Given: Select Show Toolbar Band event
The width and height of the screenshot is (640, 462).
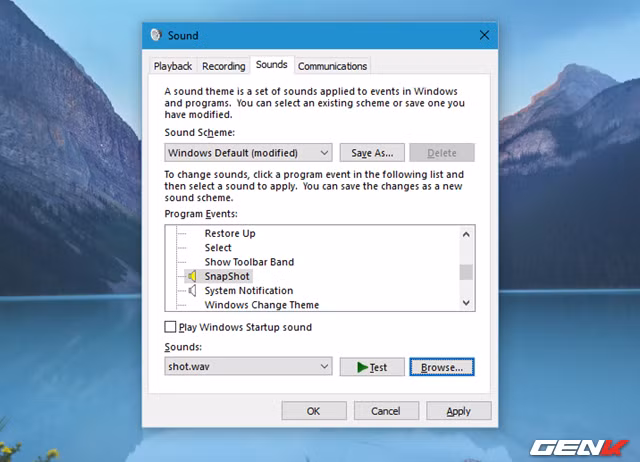Looking at the screenshot, I should (x=249, y=262).
